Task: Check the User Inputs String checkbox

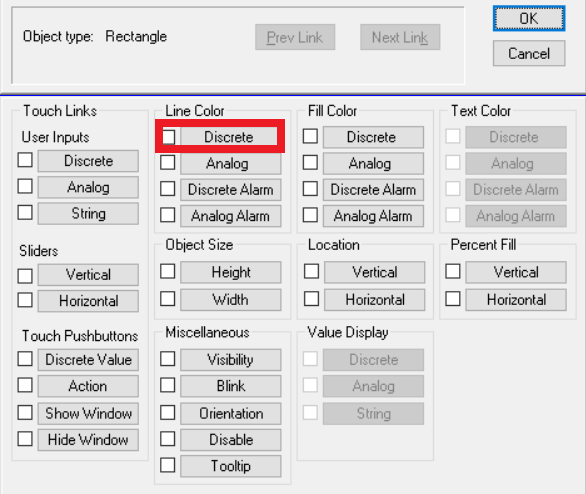Action: point(25,212)
